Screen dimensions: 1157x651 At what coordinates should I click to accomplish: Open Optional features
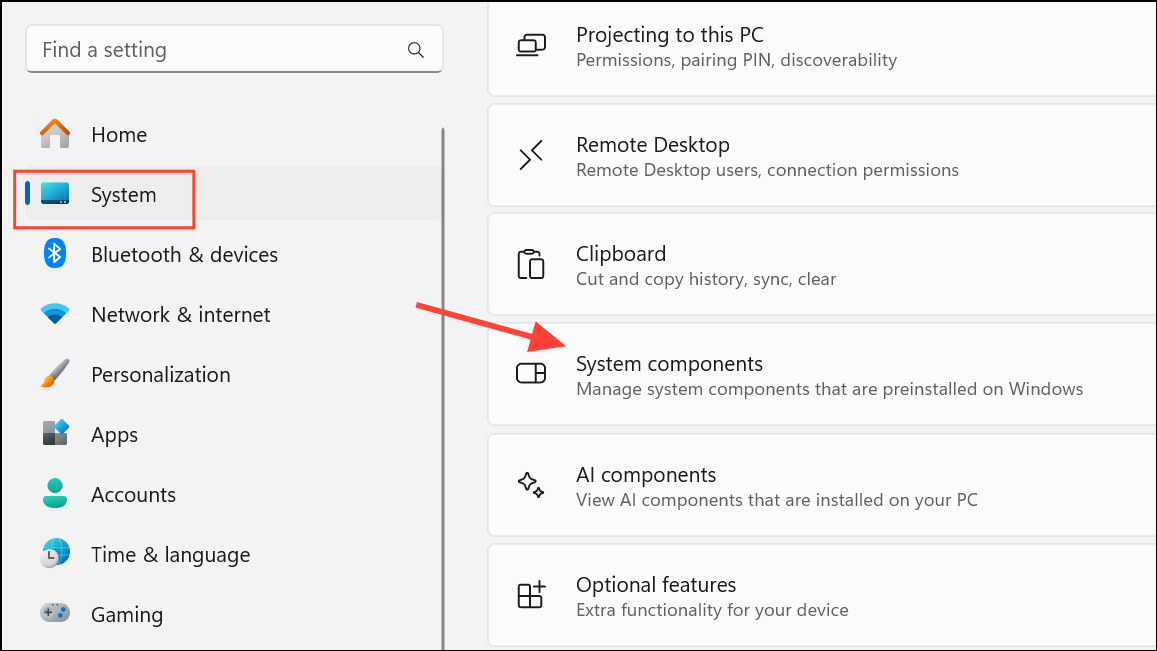pyautogui.click(x=822, y=595)
